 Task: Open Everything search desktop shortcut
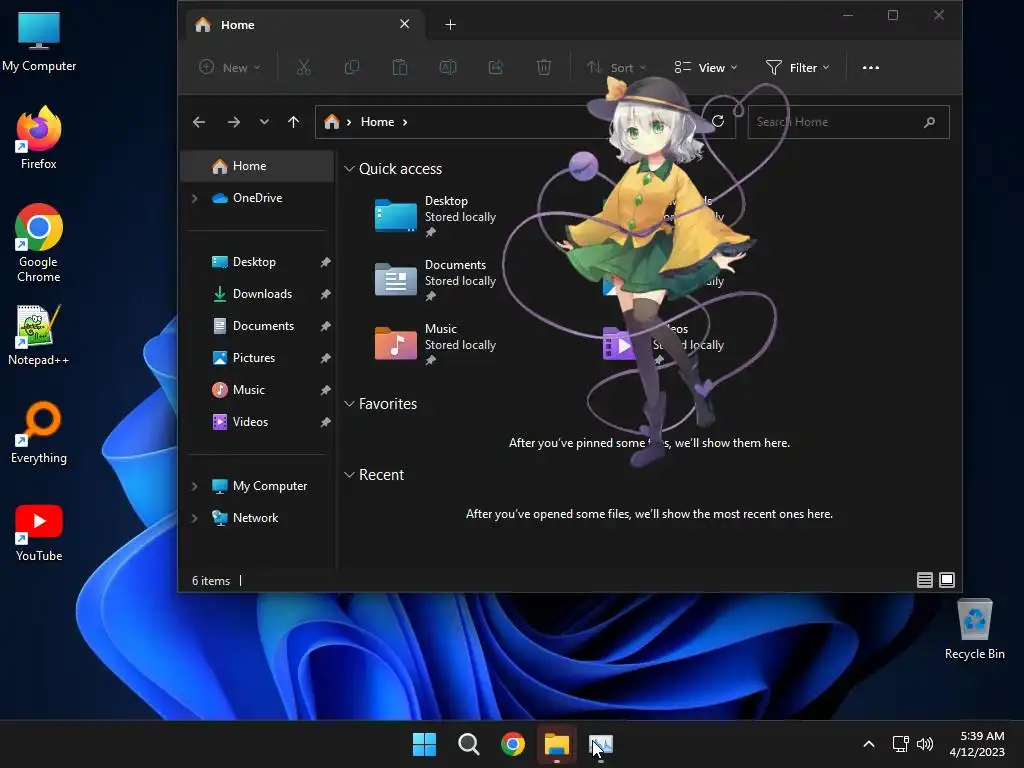[39, 433]
